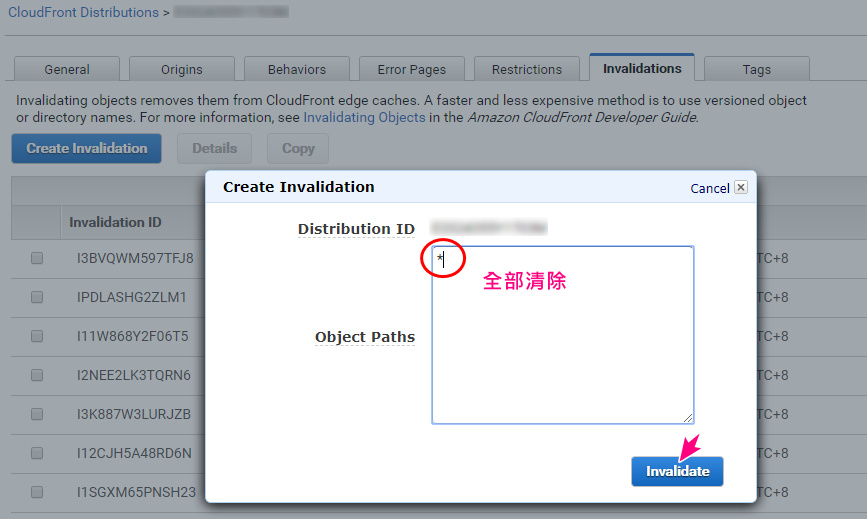Check the box for I2NEE2LK3TQRN6
Viewport: 867px width, 519px height.
37,375
